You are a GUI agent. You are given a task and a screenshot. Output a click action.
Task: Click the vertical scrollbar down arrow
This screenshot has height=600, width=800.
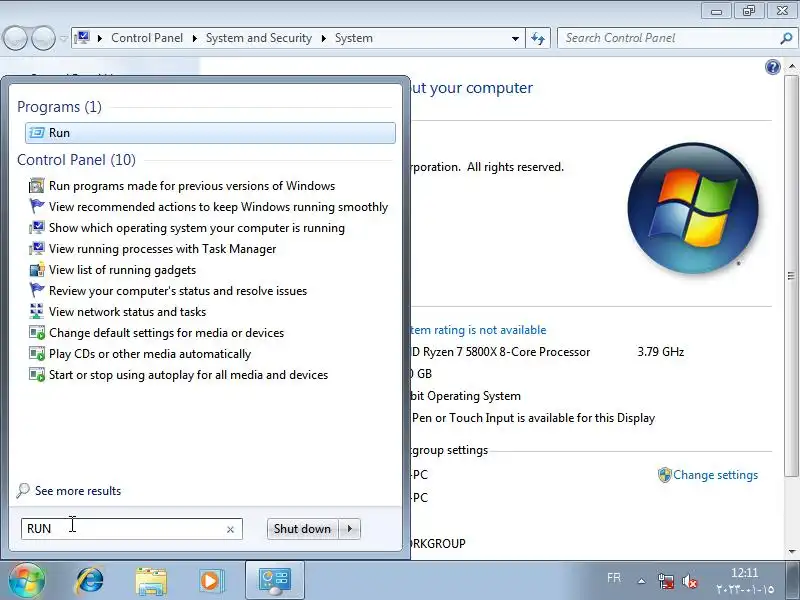click(791, 552)
